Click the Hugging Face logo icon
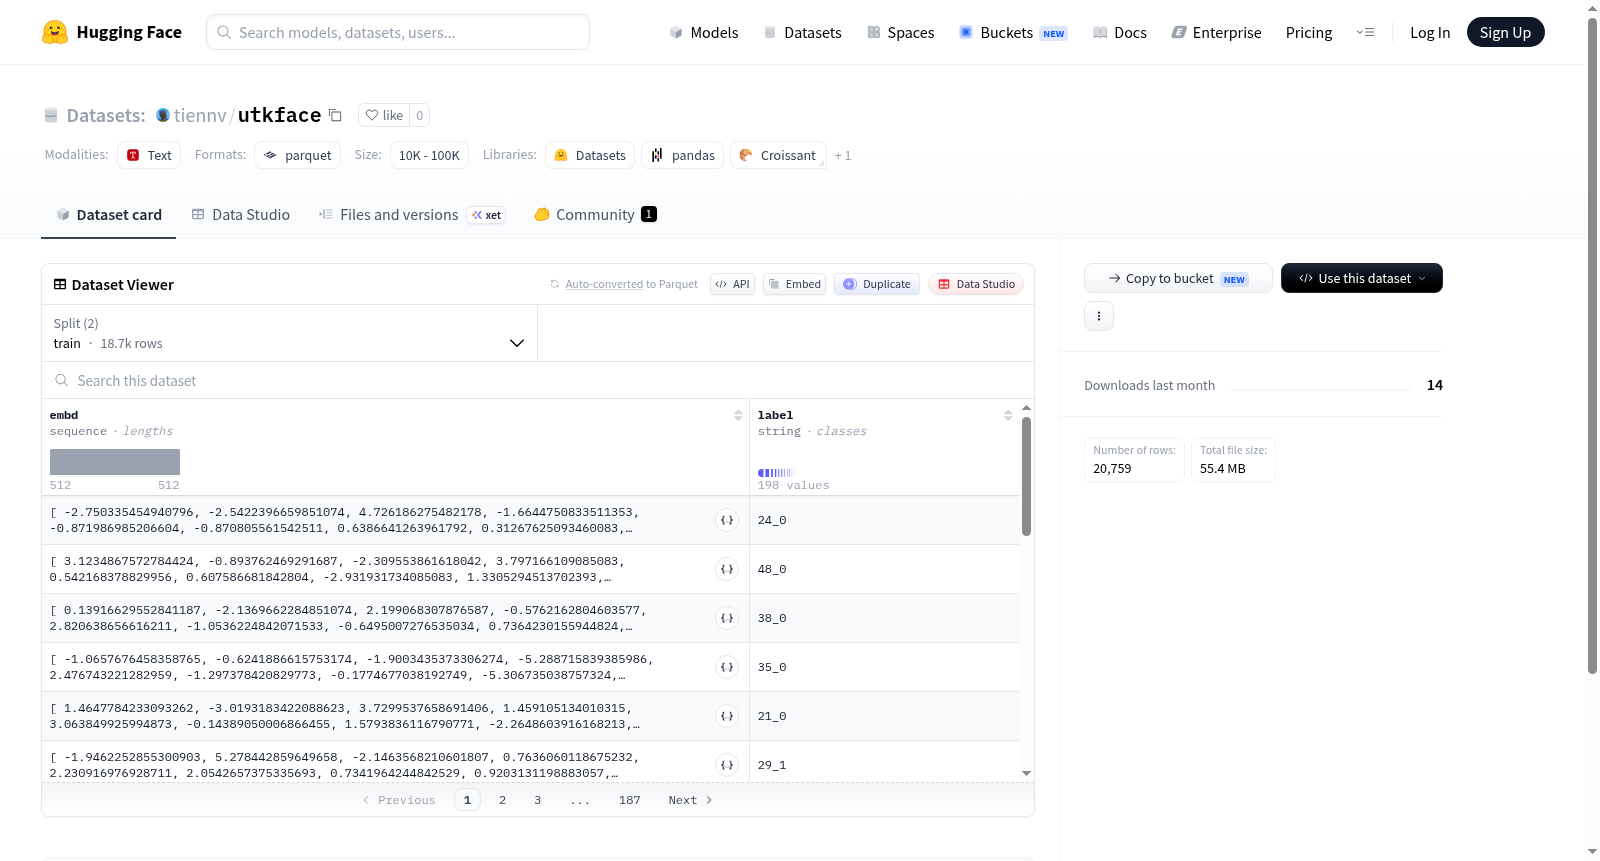The image size is (1600, 861). coord(55,32)
